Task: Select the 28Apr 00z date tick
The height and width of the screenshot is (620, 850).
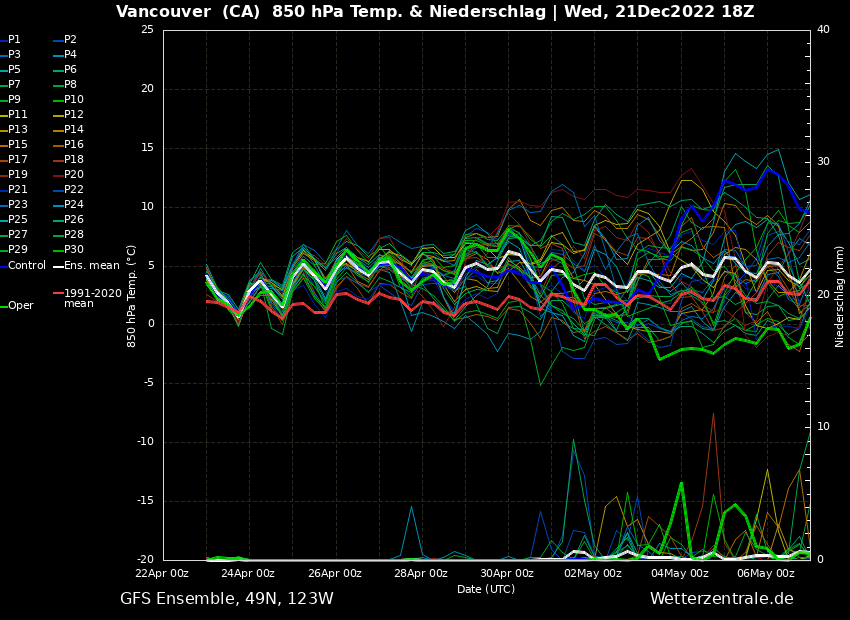Action: pos(421,573)
